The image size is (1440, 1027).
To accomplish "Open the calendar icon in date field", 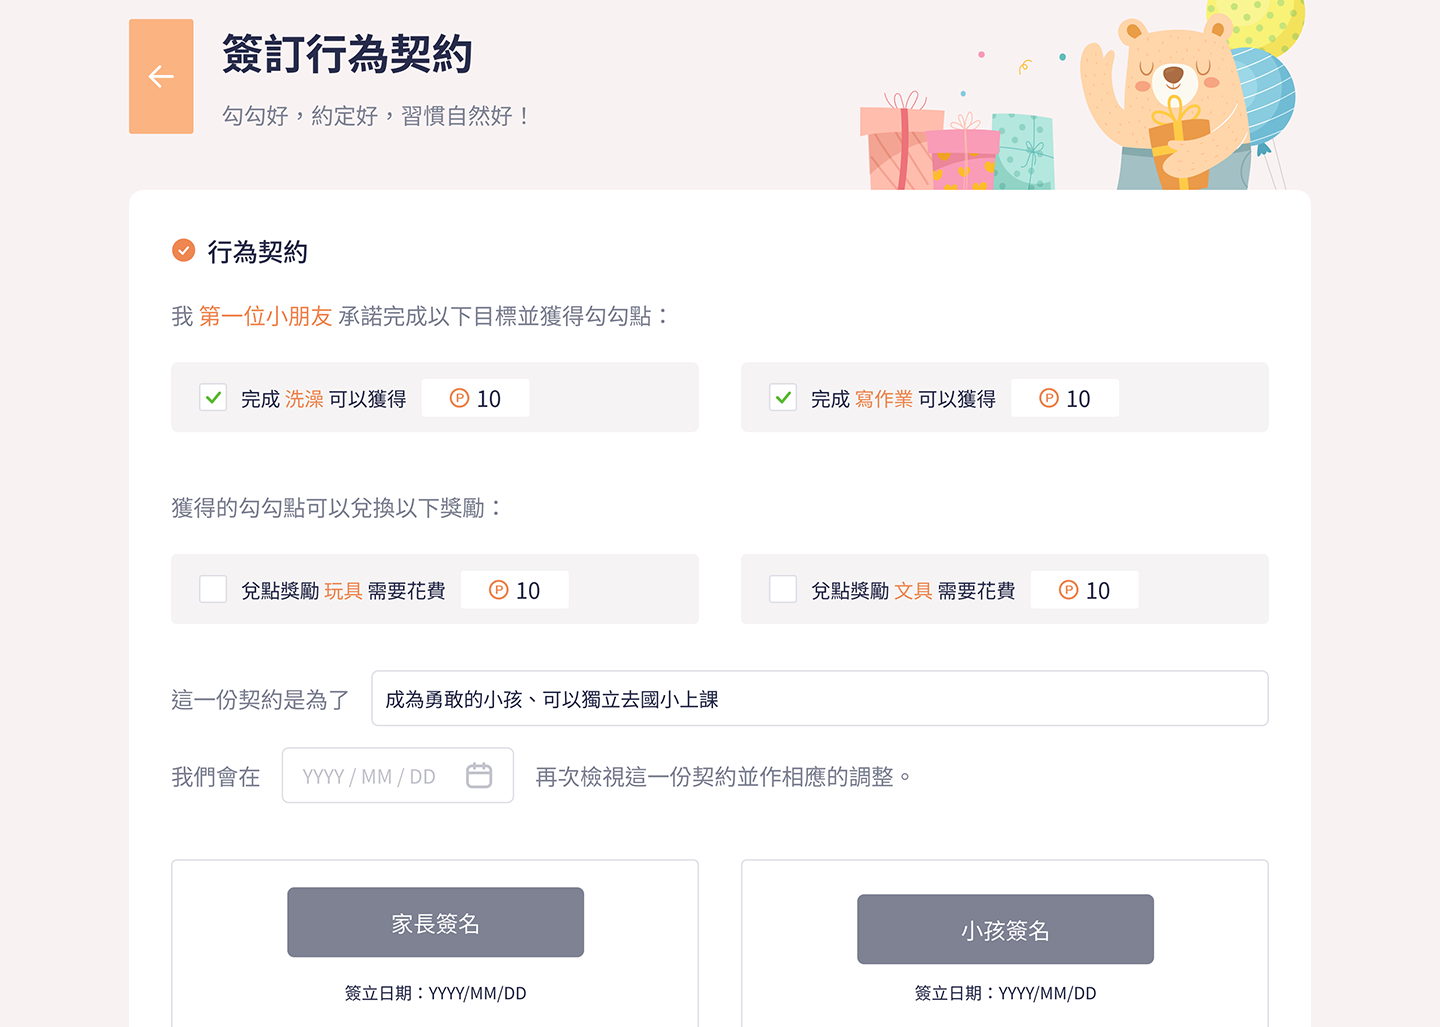I will 479,775.
